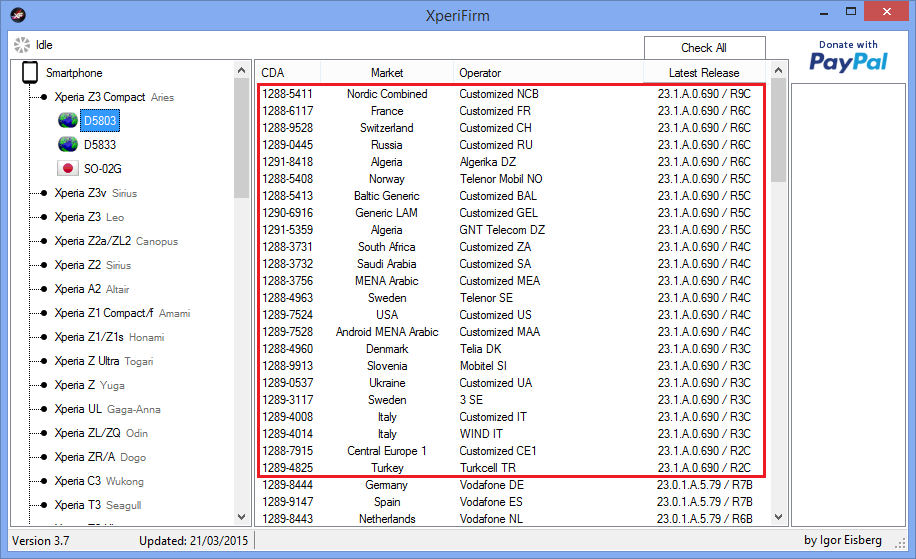
Task: Select the Turkcell TR row
Action: pos(511,467)
